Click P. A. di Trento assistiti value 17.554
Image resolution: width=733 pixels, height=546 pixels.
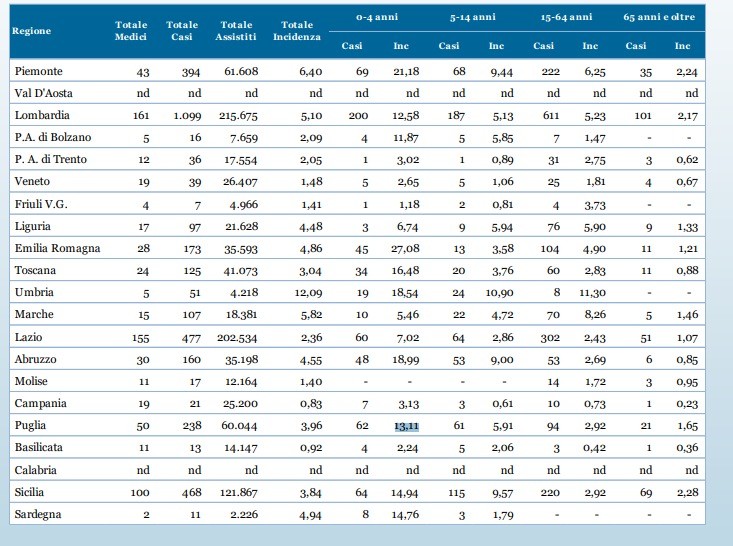241,160
